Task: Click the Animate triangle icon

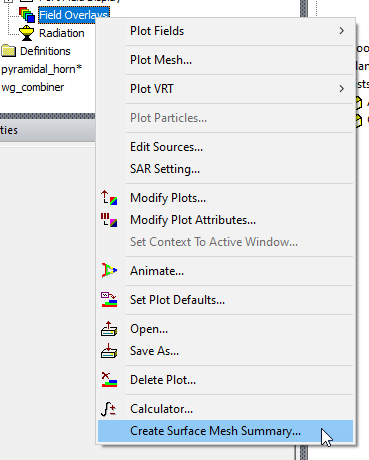Action: [x=109, y=270]
